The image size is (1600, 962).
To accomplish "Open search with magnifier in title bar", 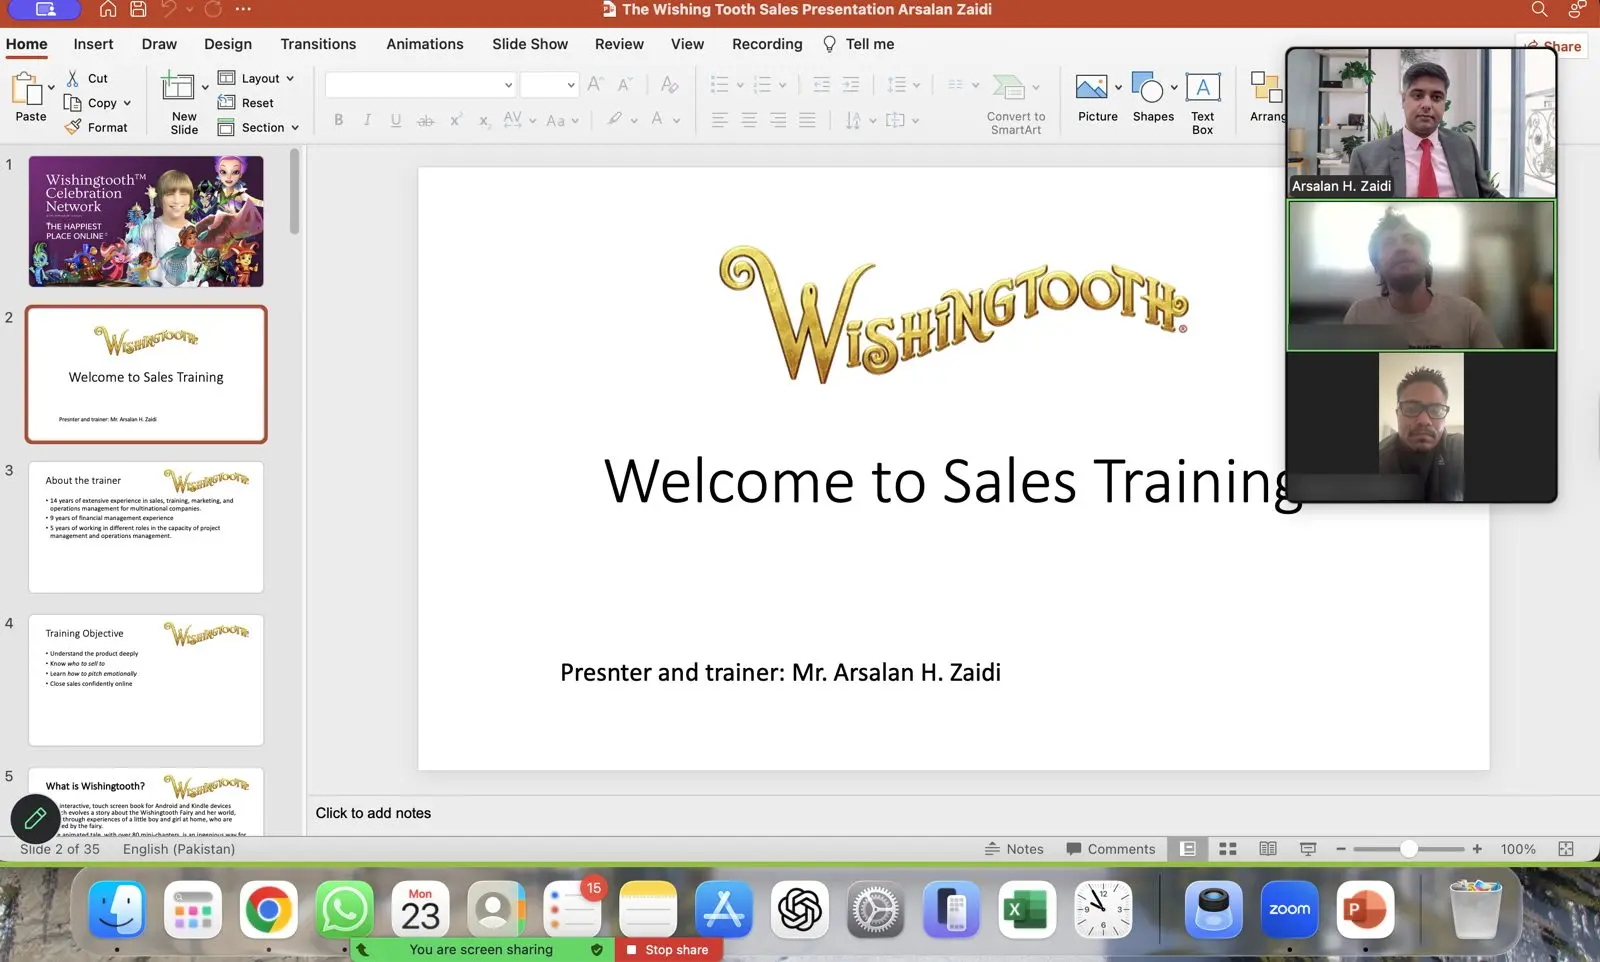I will tap(1539, 10).
